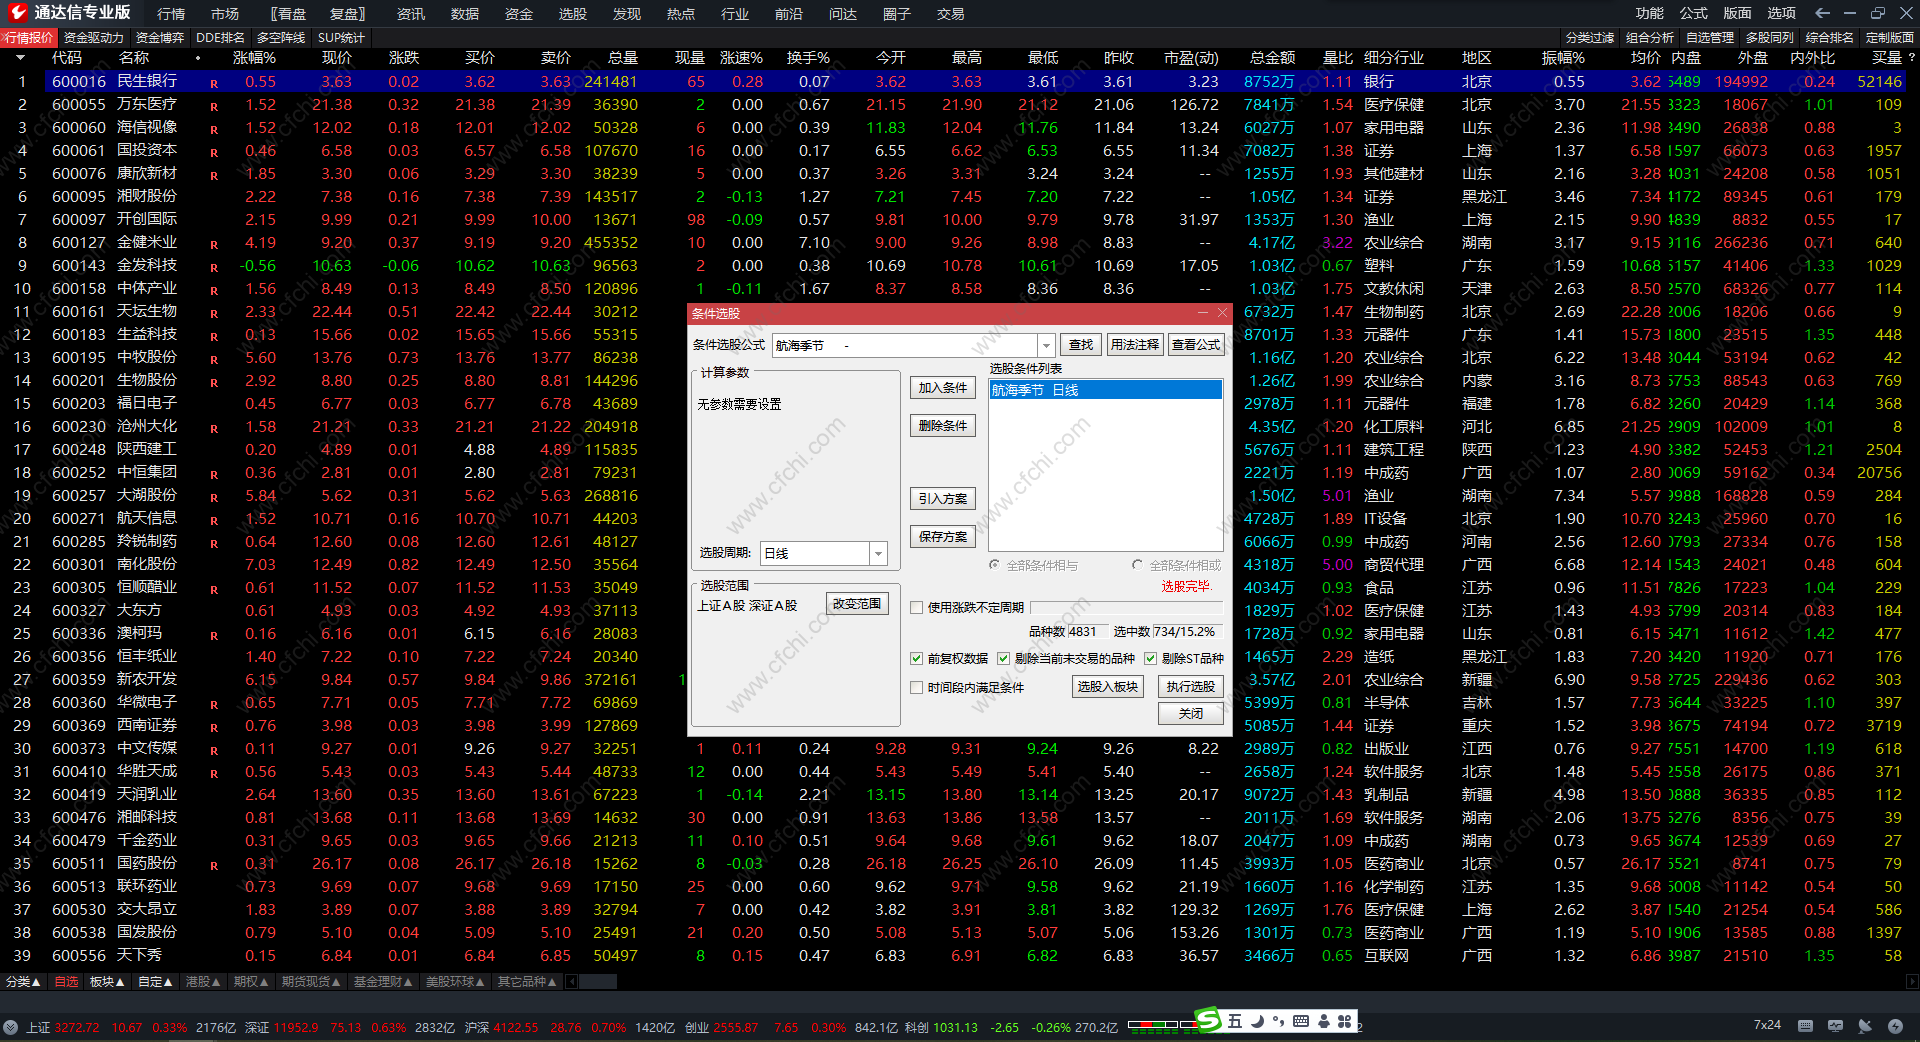Screen dimensions: 1920x1042
Task: Switch to the DDE排名 tab
Action: 220,38
